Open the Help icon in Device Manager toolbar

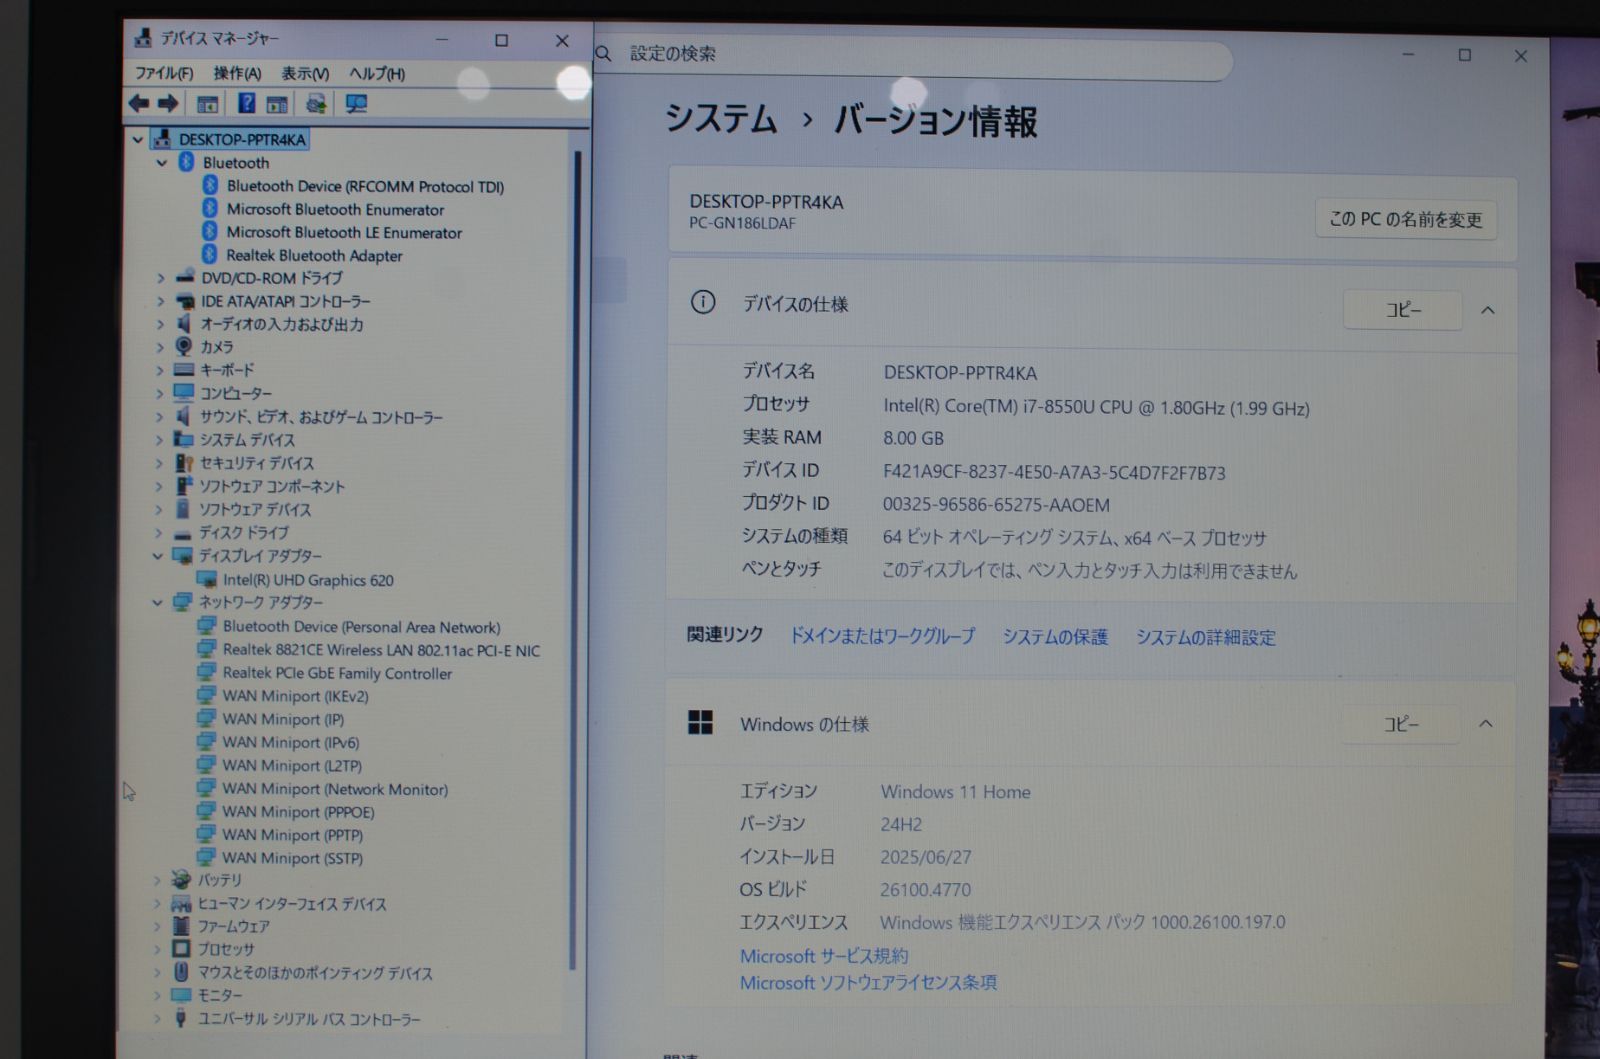[247, 103]
